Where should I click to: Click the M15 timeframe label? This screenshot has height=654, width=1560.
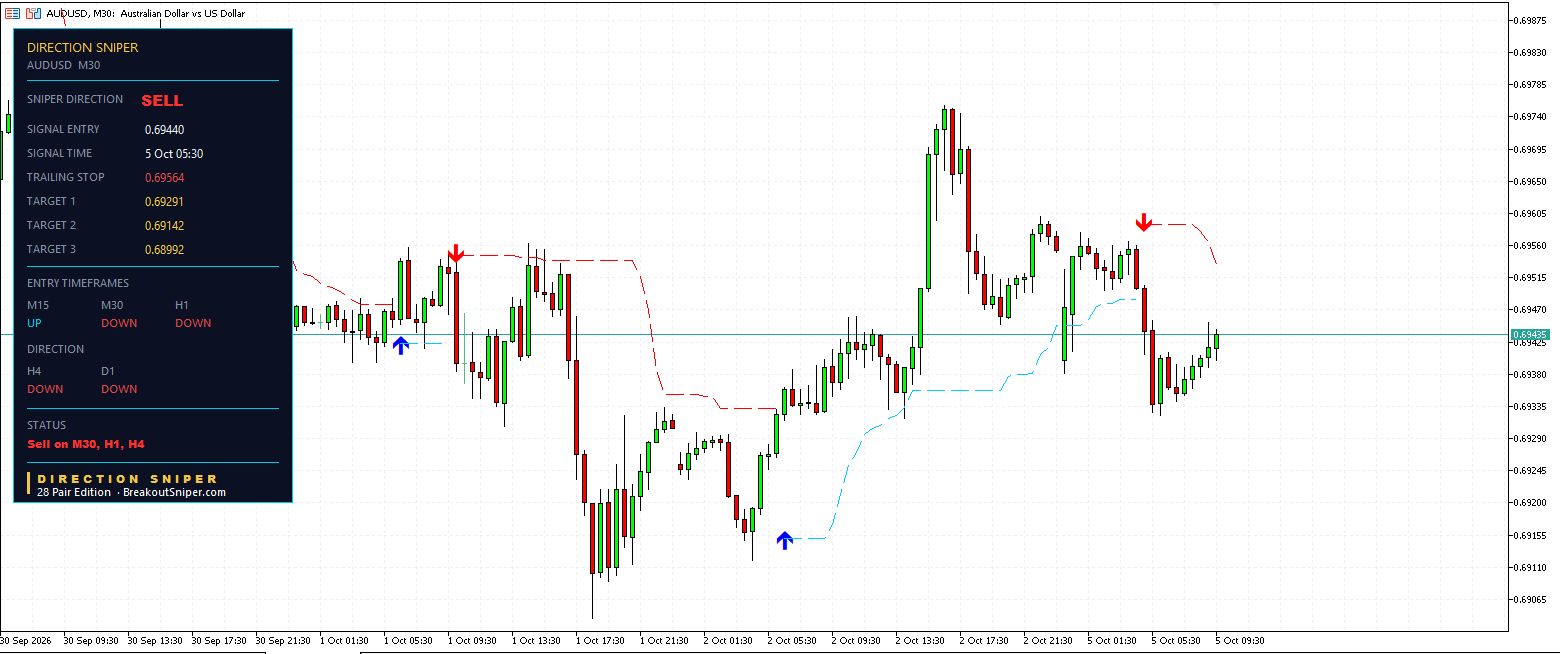[38, 305]
